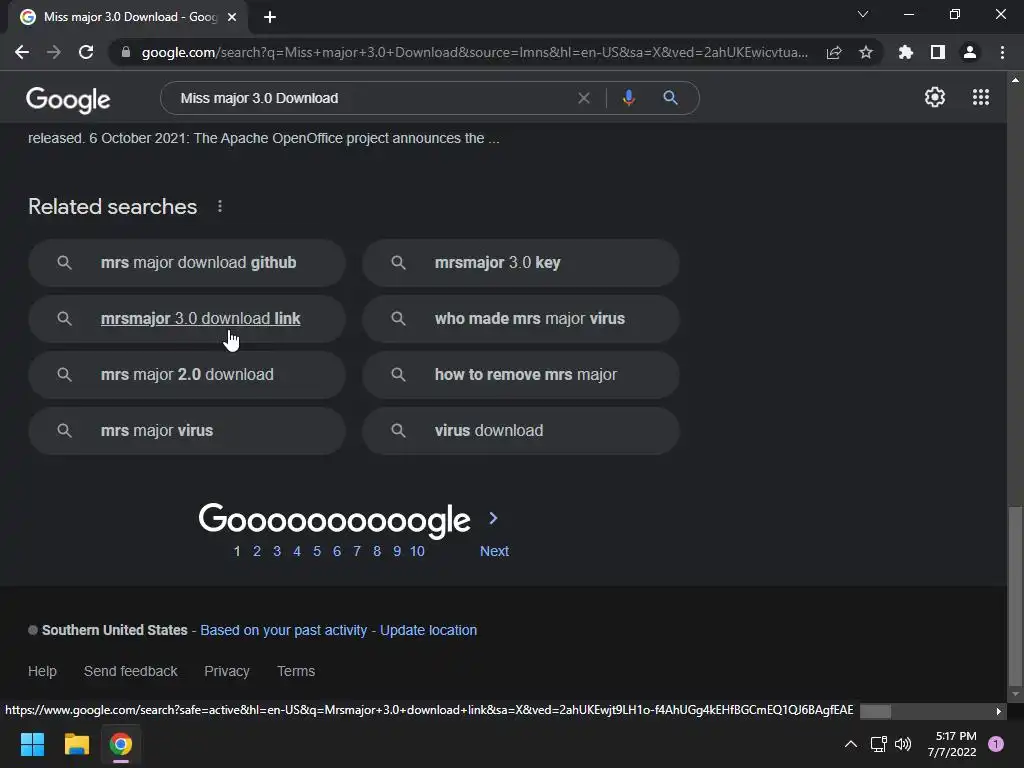The height and width of the screenshot is (768, 1024).
Task: Open the tab search dropdown chevron
Action: point(863,14)
